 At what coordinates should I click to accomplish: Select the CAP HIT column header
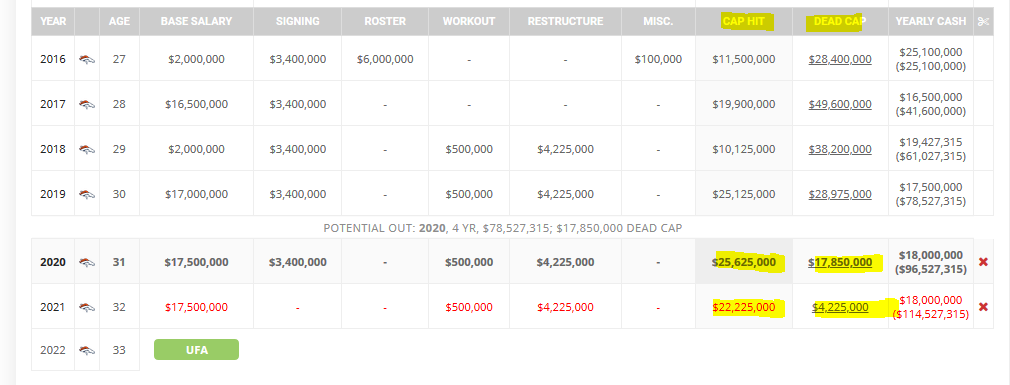[x=744, y=21]
